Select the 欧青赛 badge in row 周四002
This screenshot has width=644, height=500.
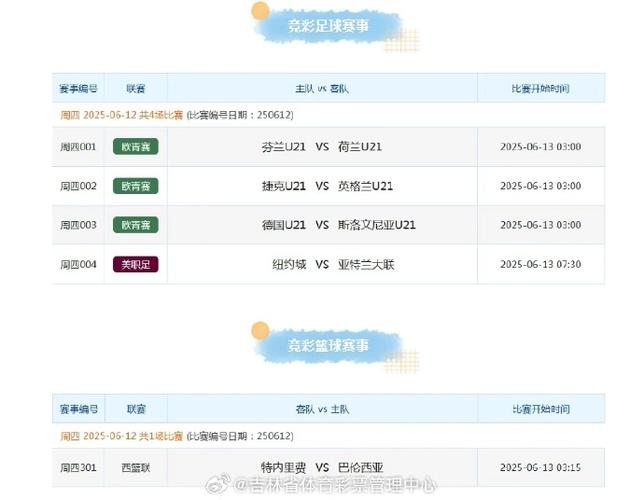point(136,186)
